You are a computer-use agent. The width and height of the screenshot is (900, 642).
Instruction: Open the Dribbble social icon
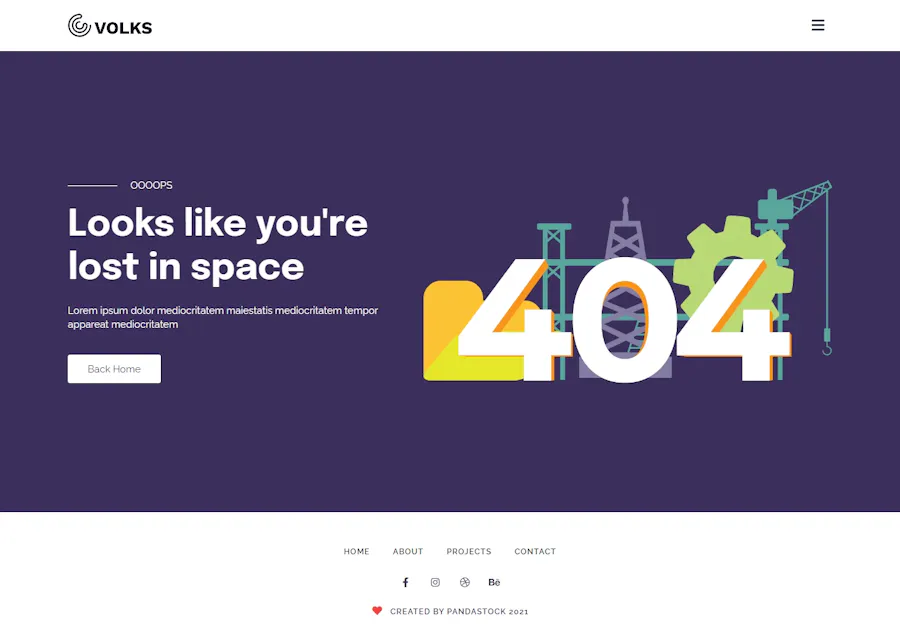pos(465,582)
